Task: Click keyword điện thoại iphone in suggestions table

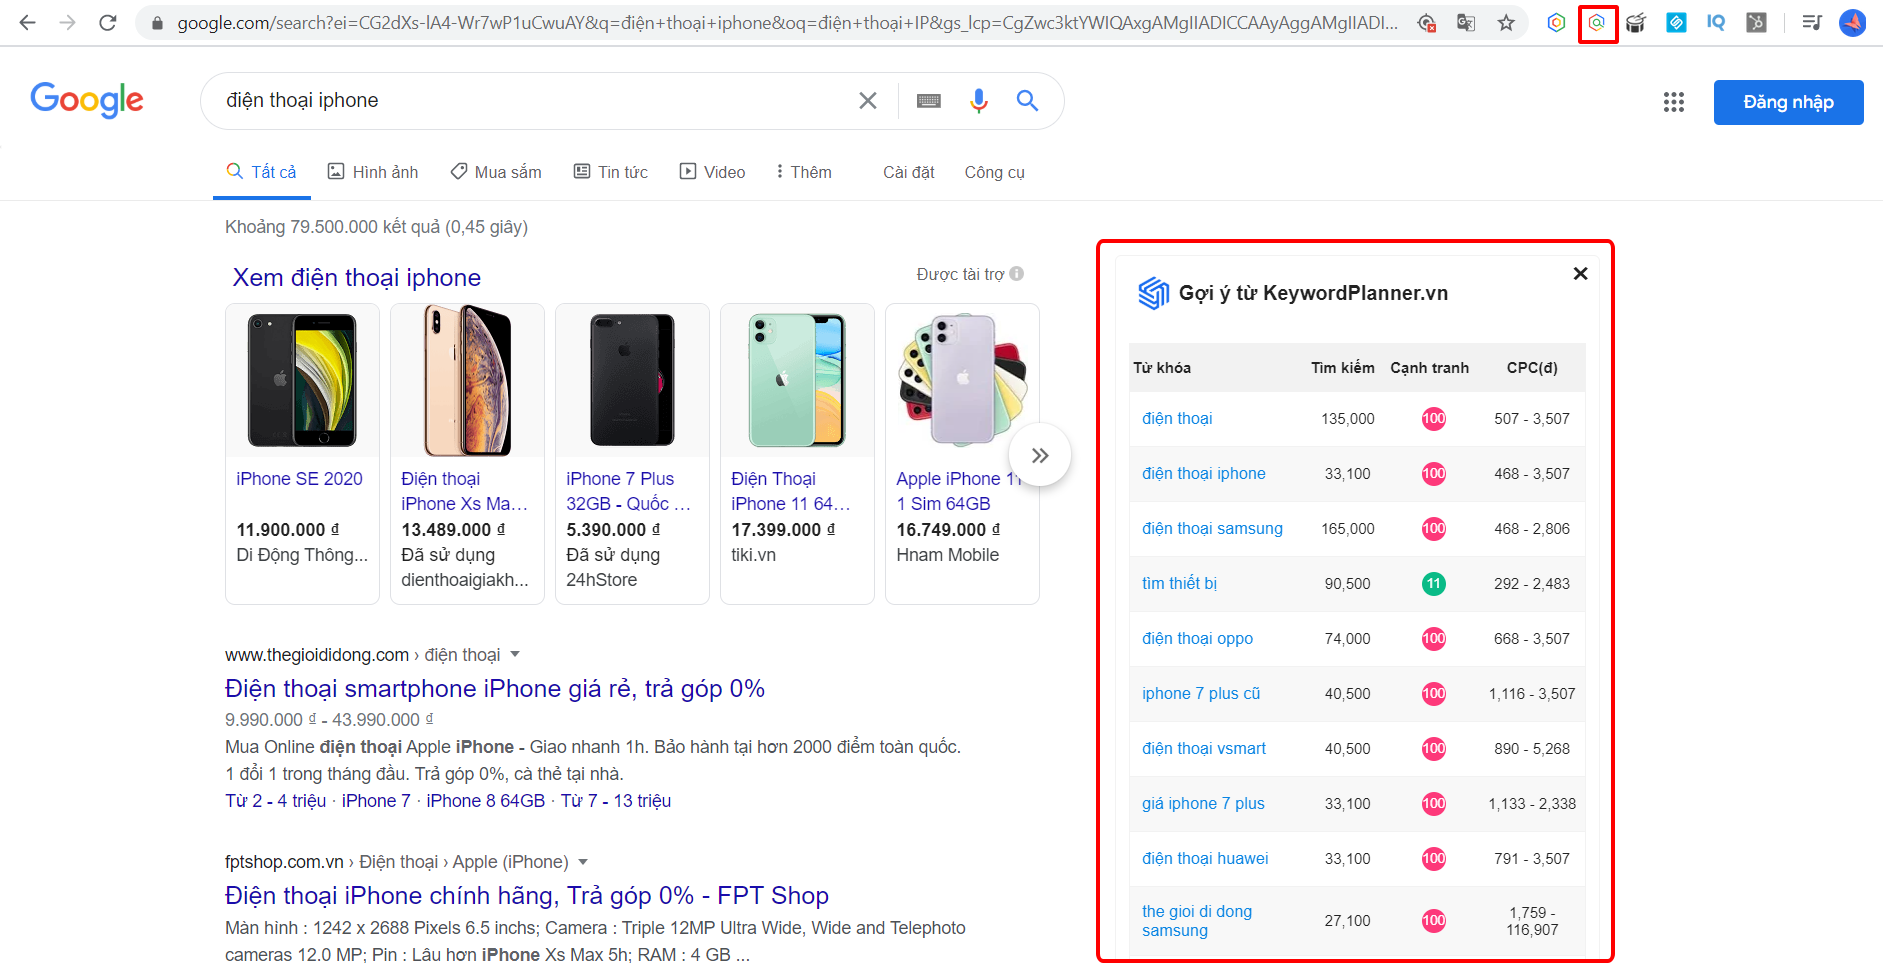Action: [x=1204, y=473]
